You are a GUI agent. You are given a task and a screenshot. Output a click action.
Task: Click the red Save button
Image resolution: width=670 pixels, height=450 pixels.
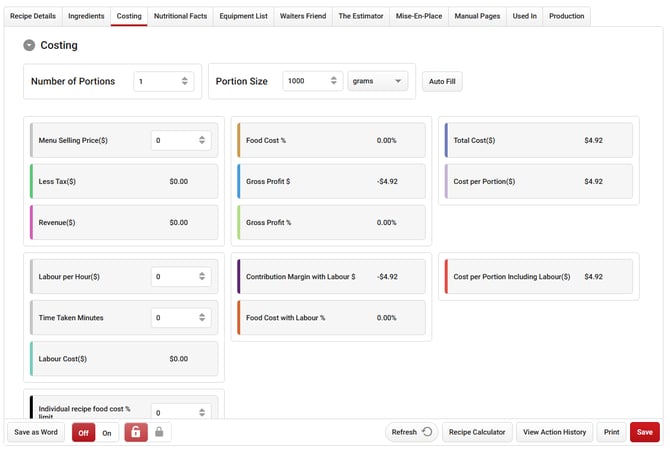[644, 432]
